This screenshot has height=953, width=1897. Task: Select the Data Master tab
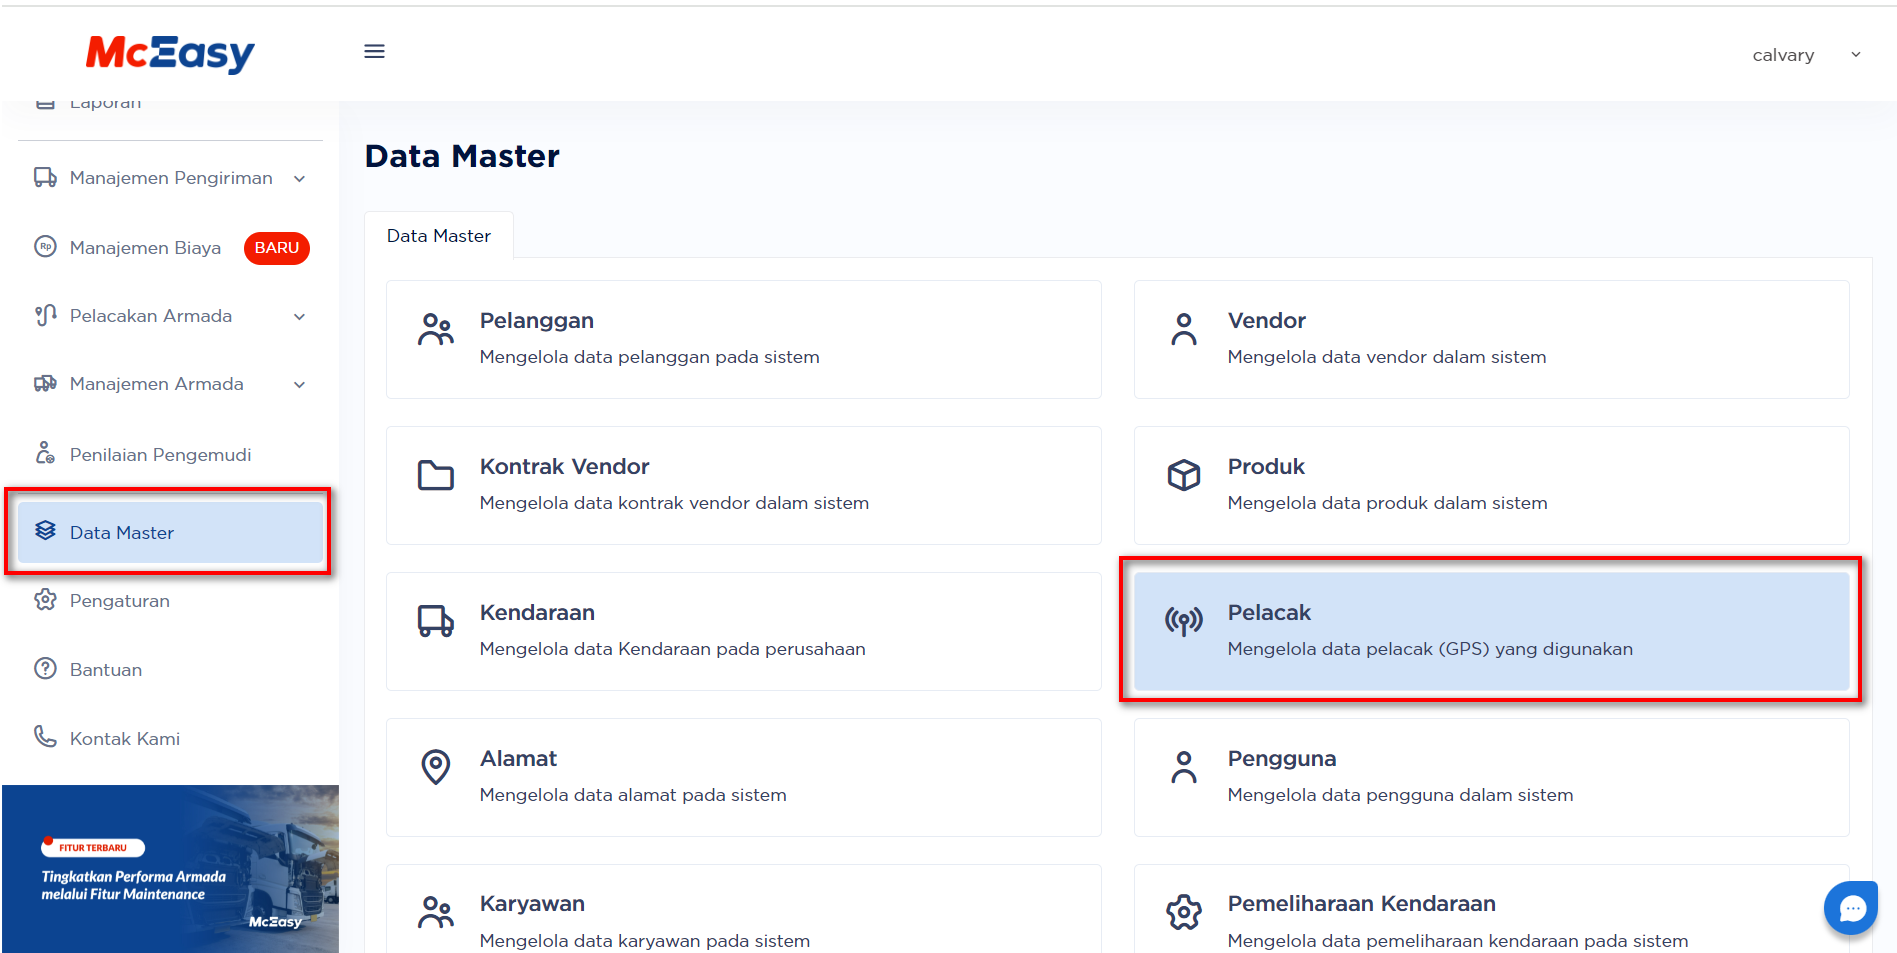(x=439, y=236)
